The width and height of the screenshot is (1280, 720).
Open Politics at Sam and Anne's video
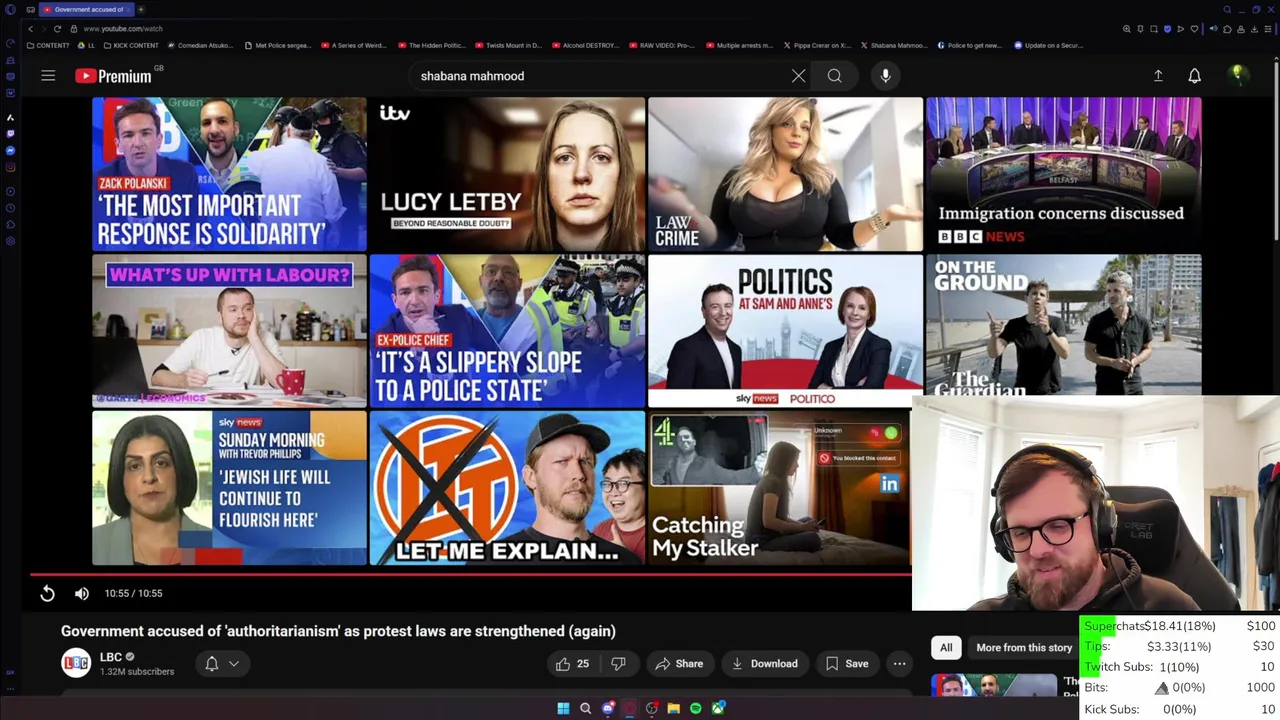(x=785, y=331)
